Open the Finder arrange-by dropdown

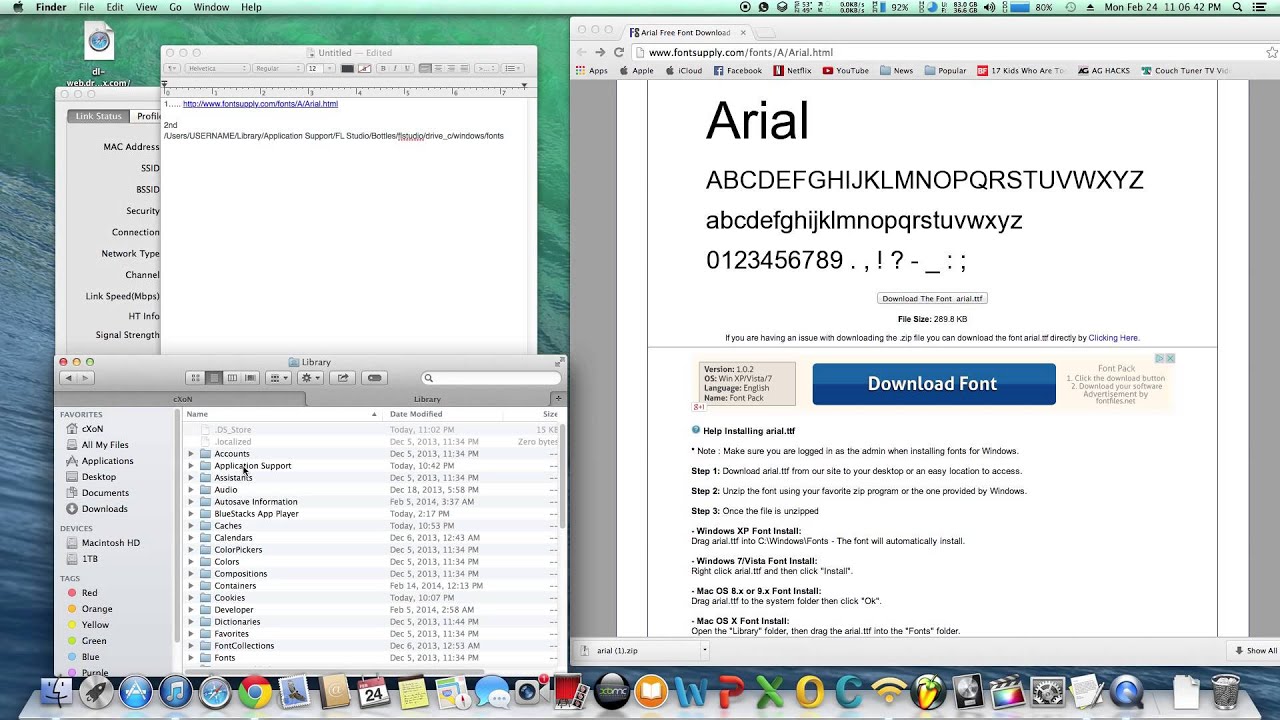279,378
